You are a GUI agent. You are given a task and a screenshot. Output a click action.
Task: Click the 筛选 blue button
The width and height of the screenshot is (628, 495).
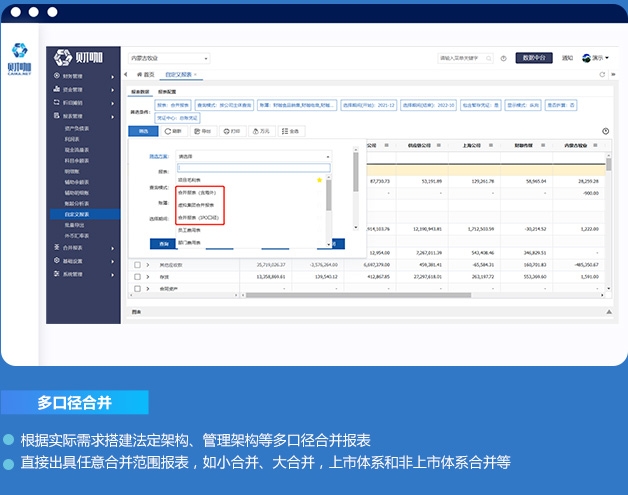[143, 131]
